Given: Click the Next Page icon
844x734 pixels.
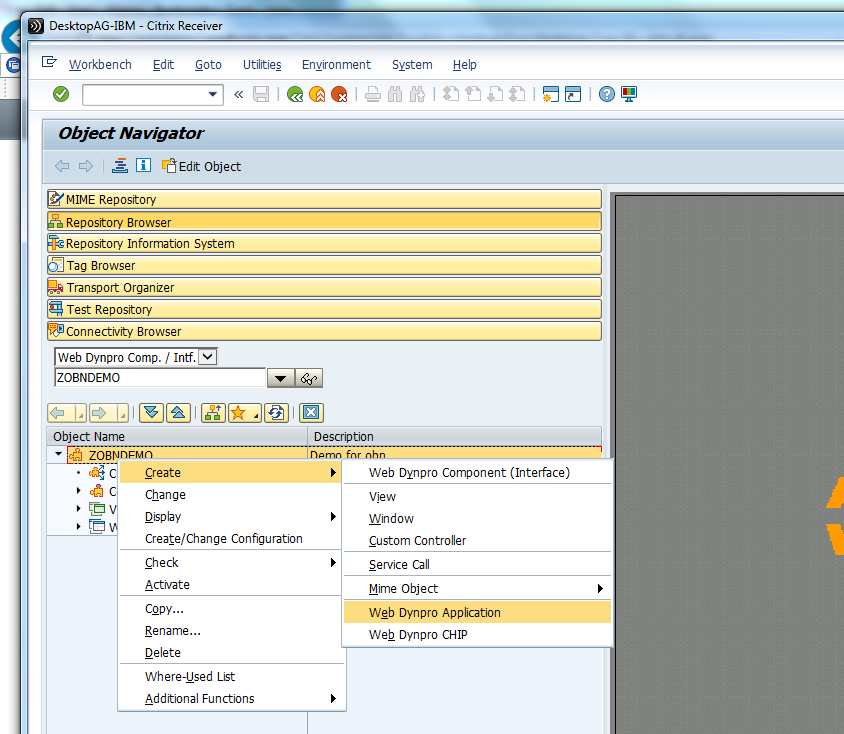Looking at the screenshot, I should [x=495, y=94].
